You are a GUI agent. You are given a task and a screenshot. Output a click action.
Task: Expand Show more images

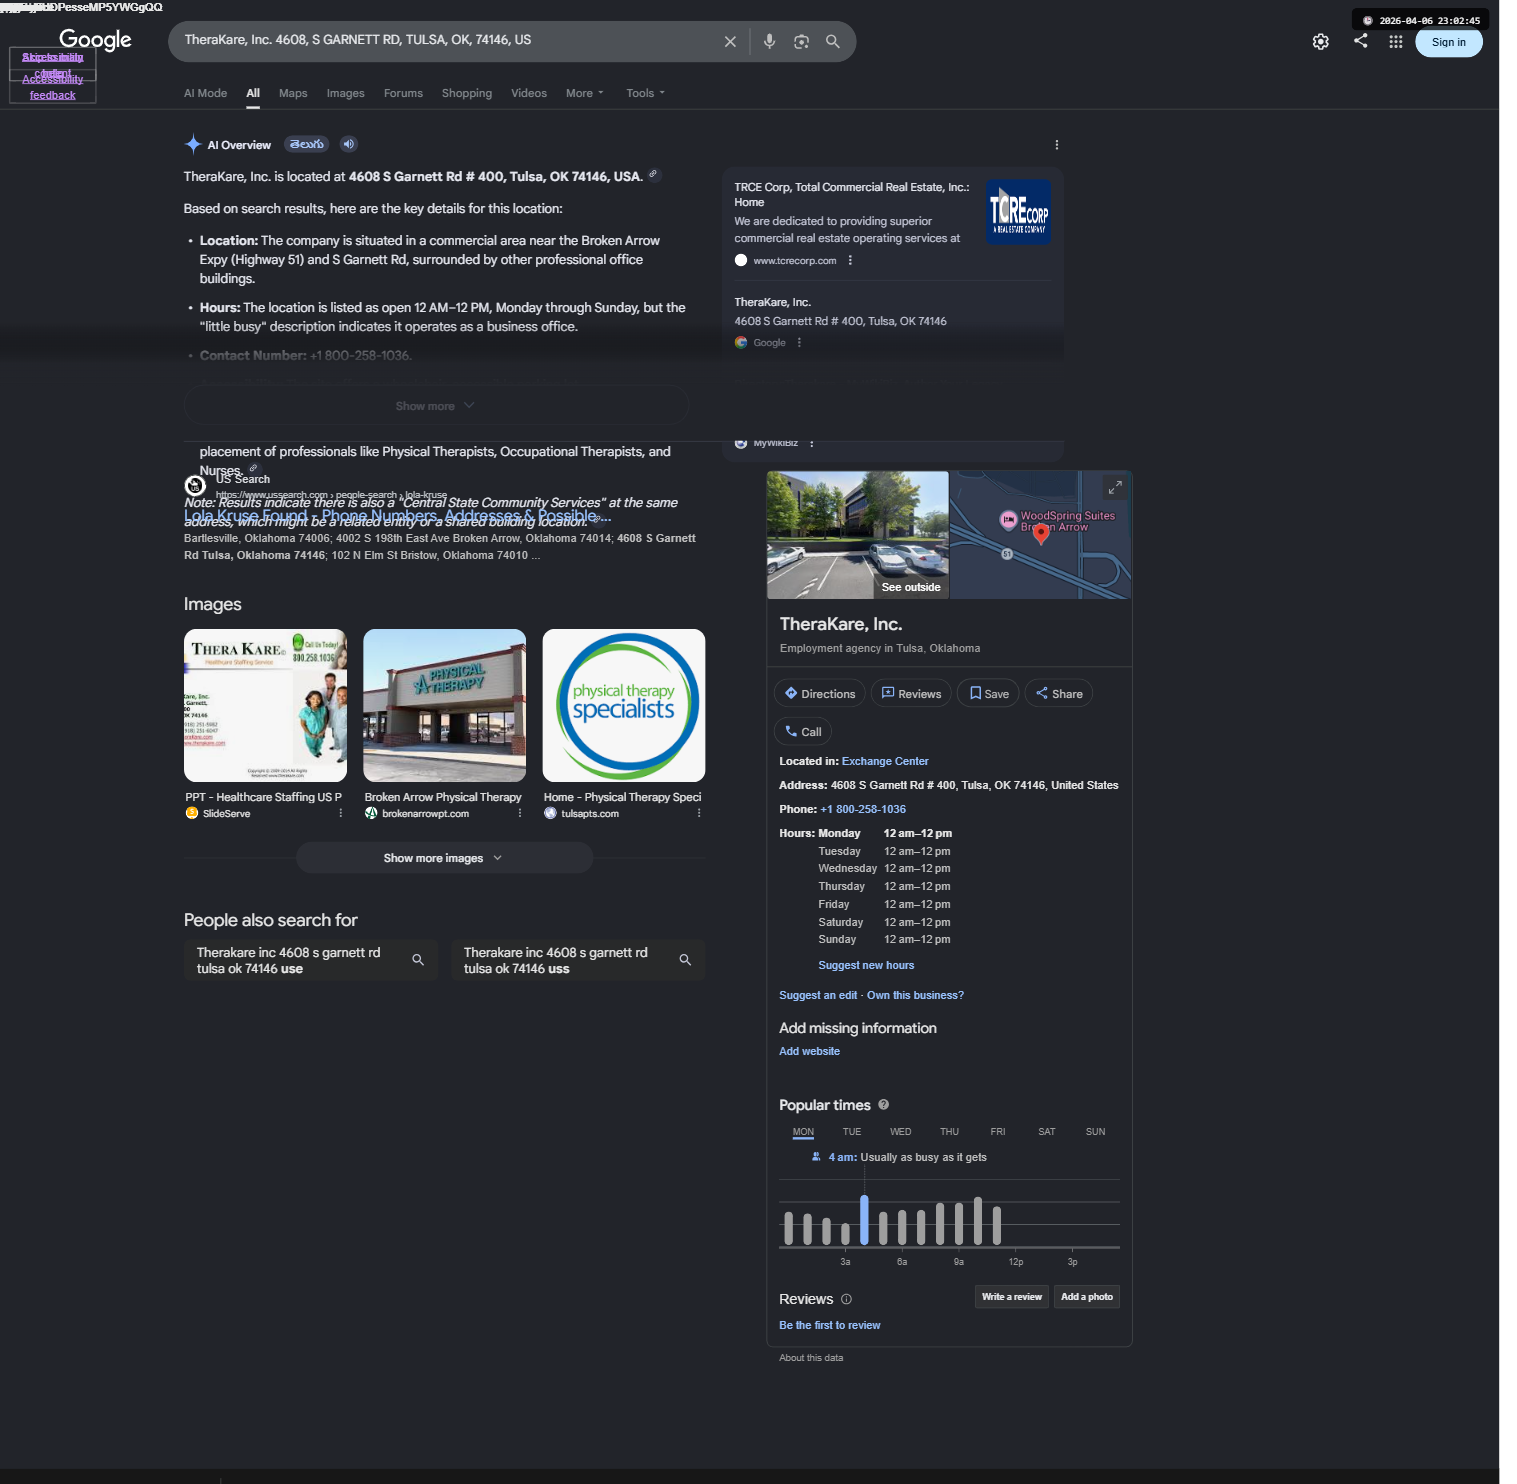(444, 858)
